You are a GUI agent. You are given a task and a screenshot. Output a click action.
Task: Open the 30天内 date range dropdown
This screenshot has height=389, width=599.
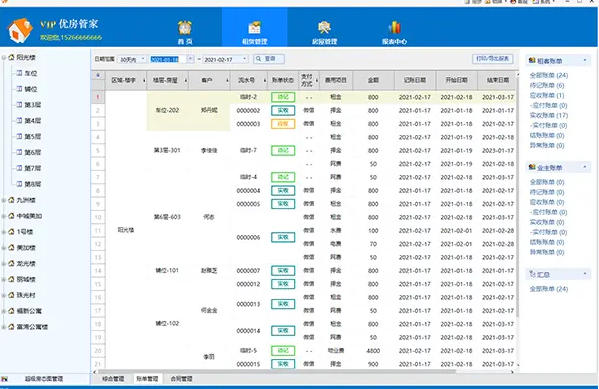pos(143,59)
